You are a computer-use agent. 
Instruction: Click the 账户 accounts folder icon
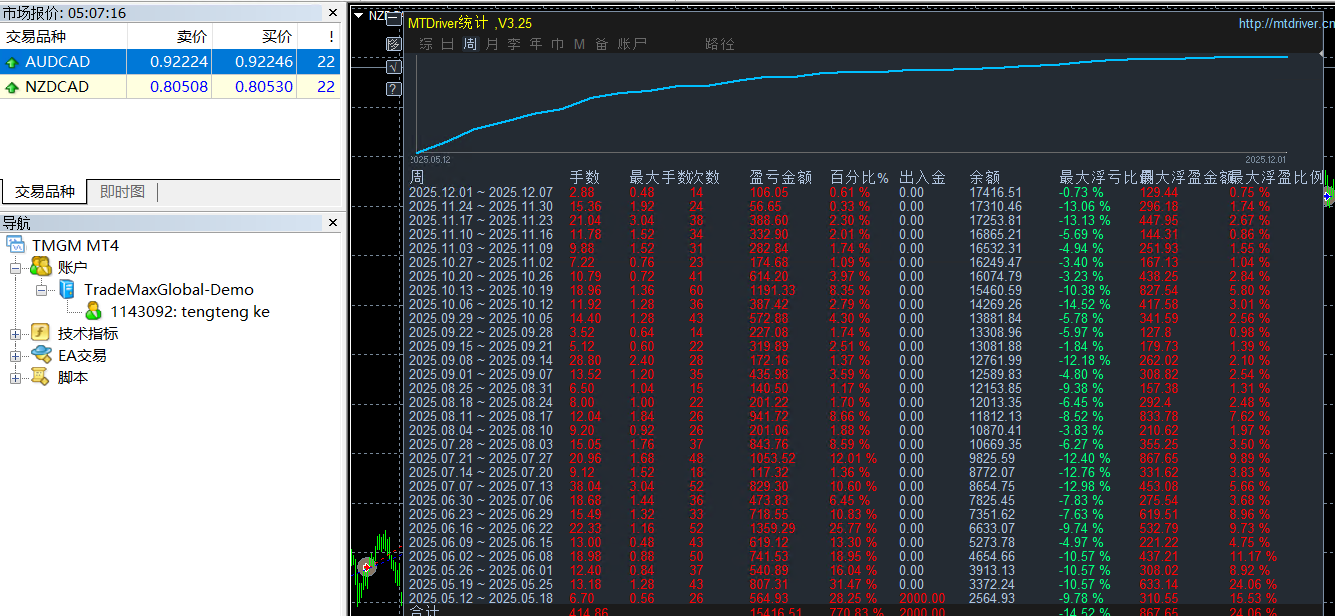click(41, 267)
